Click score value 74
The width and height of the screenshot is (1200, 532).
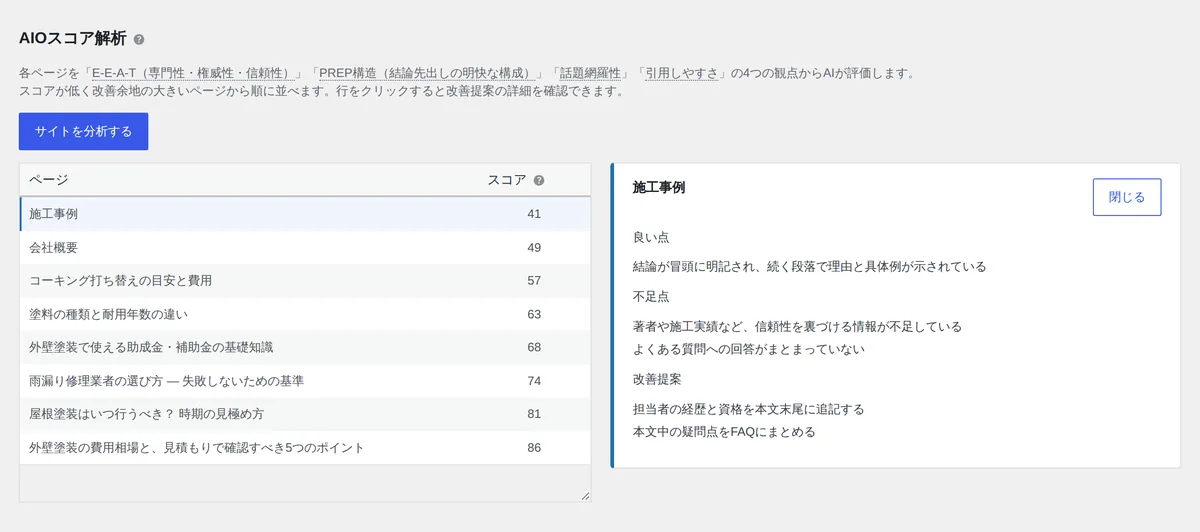point(534,381)
